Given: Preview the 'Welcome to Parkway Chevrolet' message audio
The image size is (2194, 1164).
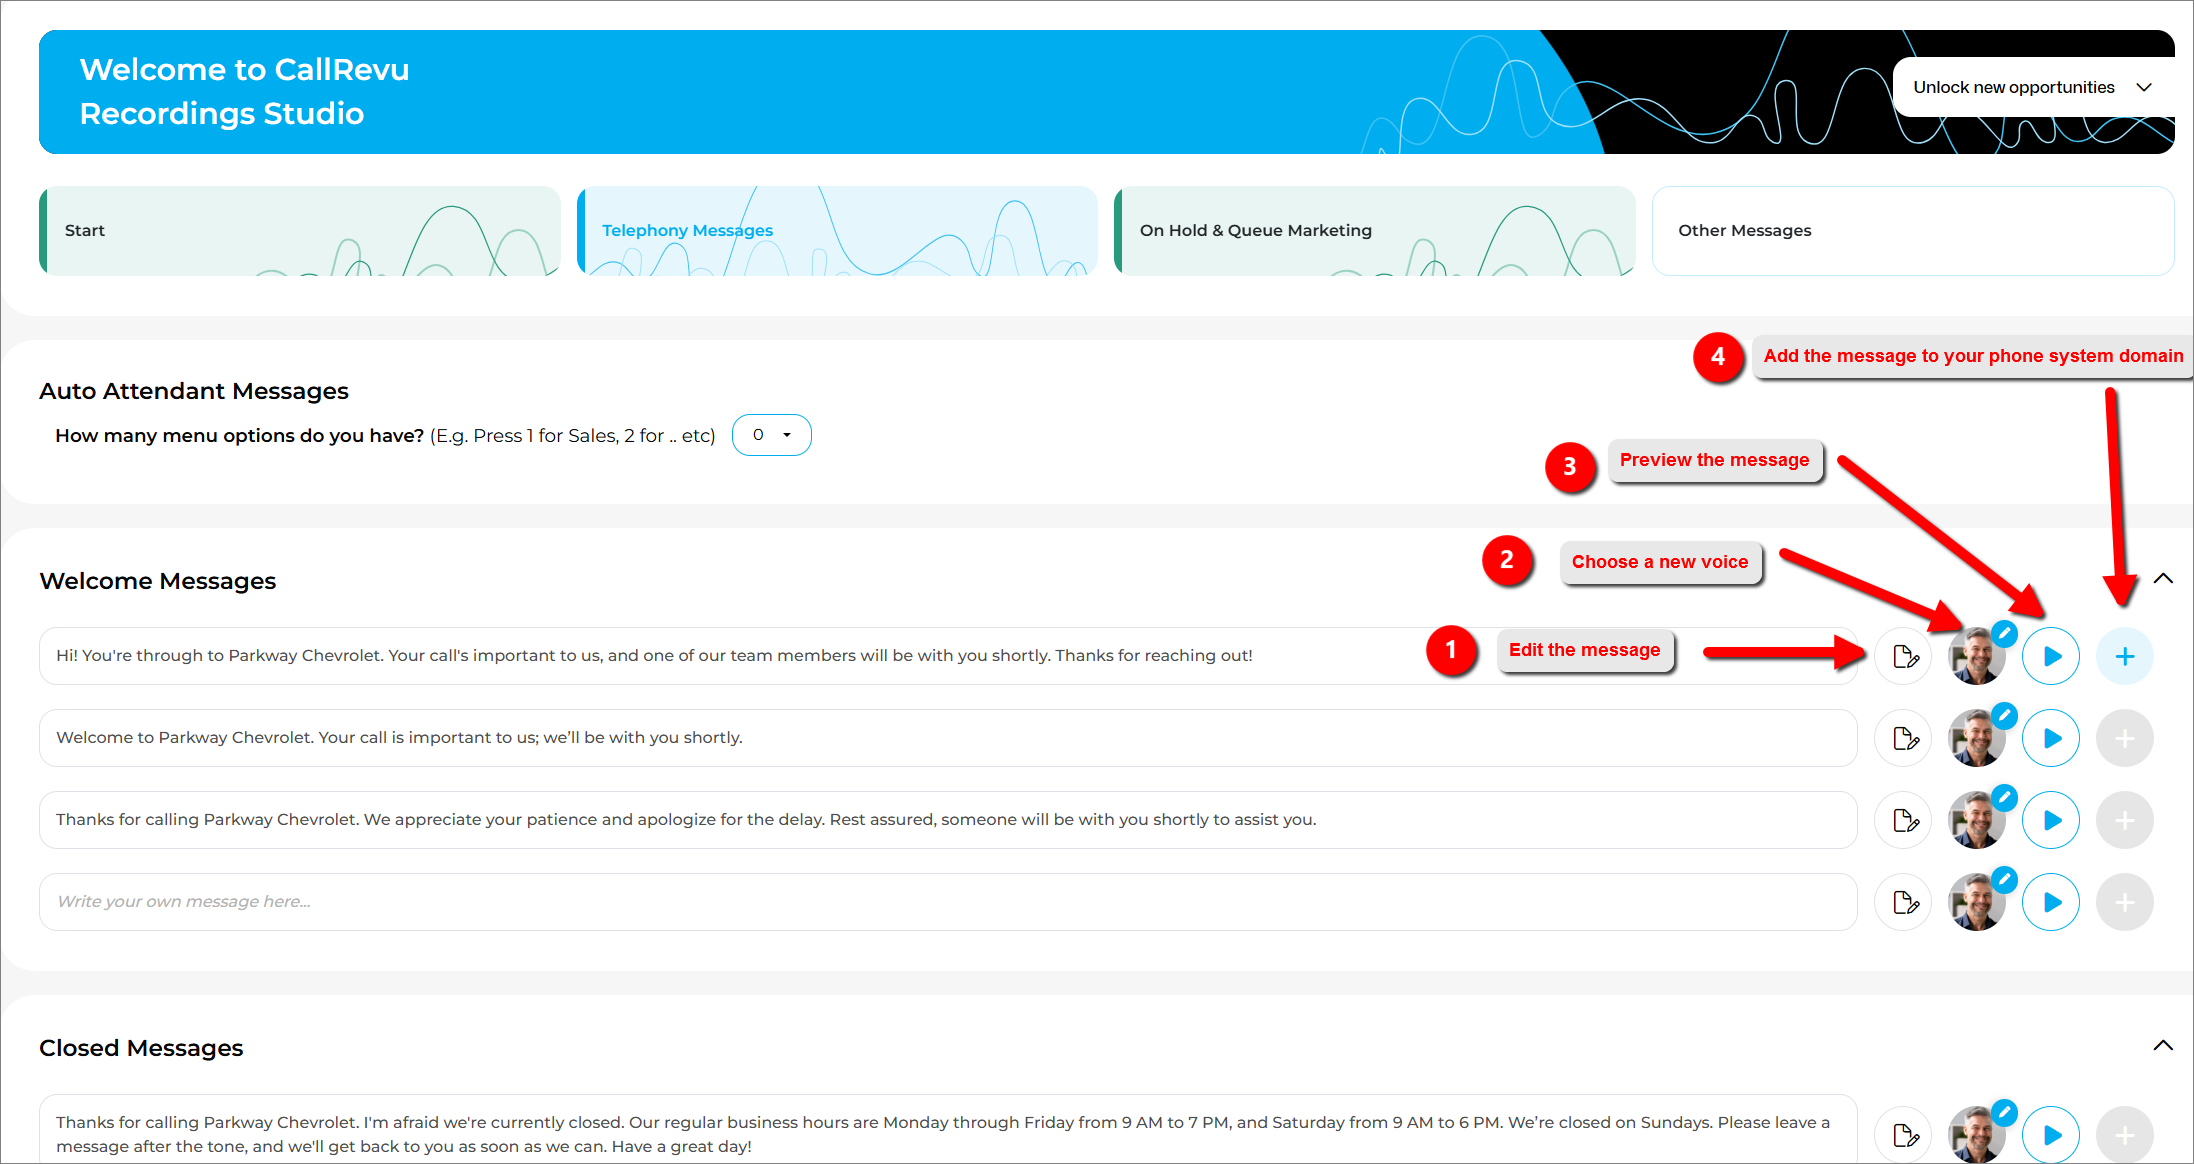Looking at the screenshot, I should 2051,738.
